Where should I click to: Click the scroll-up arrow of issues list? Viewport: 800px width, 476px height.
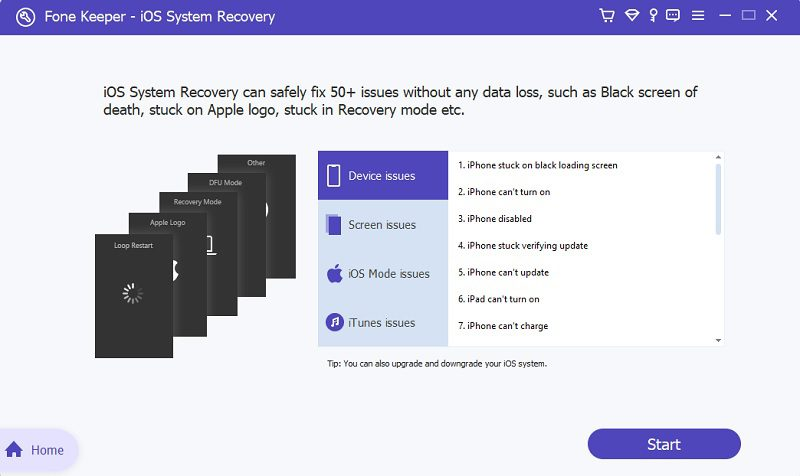(x=718, y=158)
